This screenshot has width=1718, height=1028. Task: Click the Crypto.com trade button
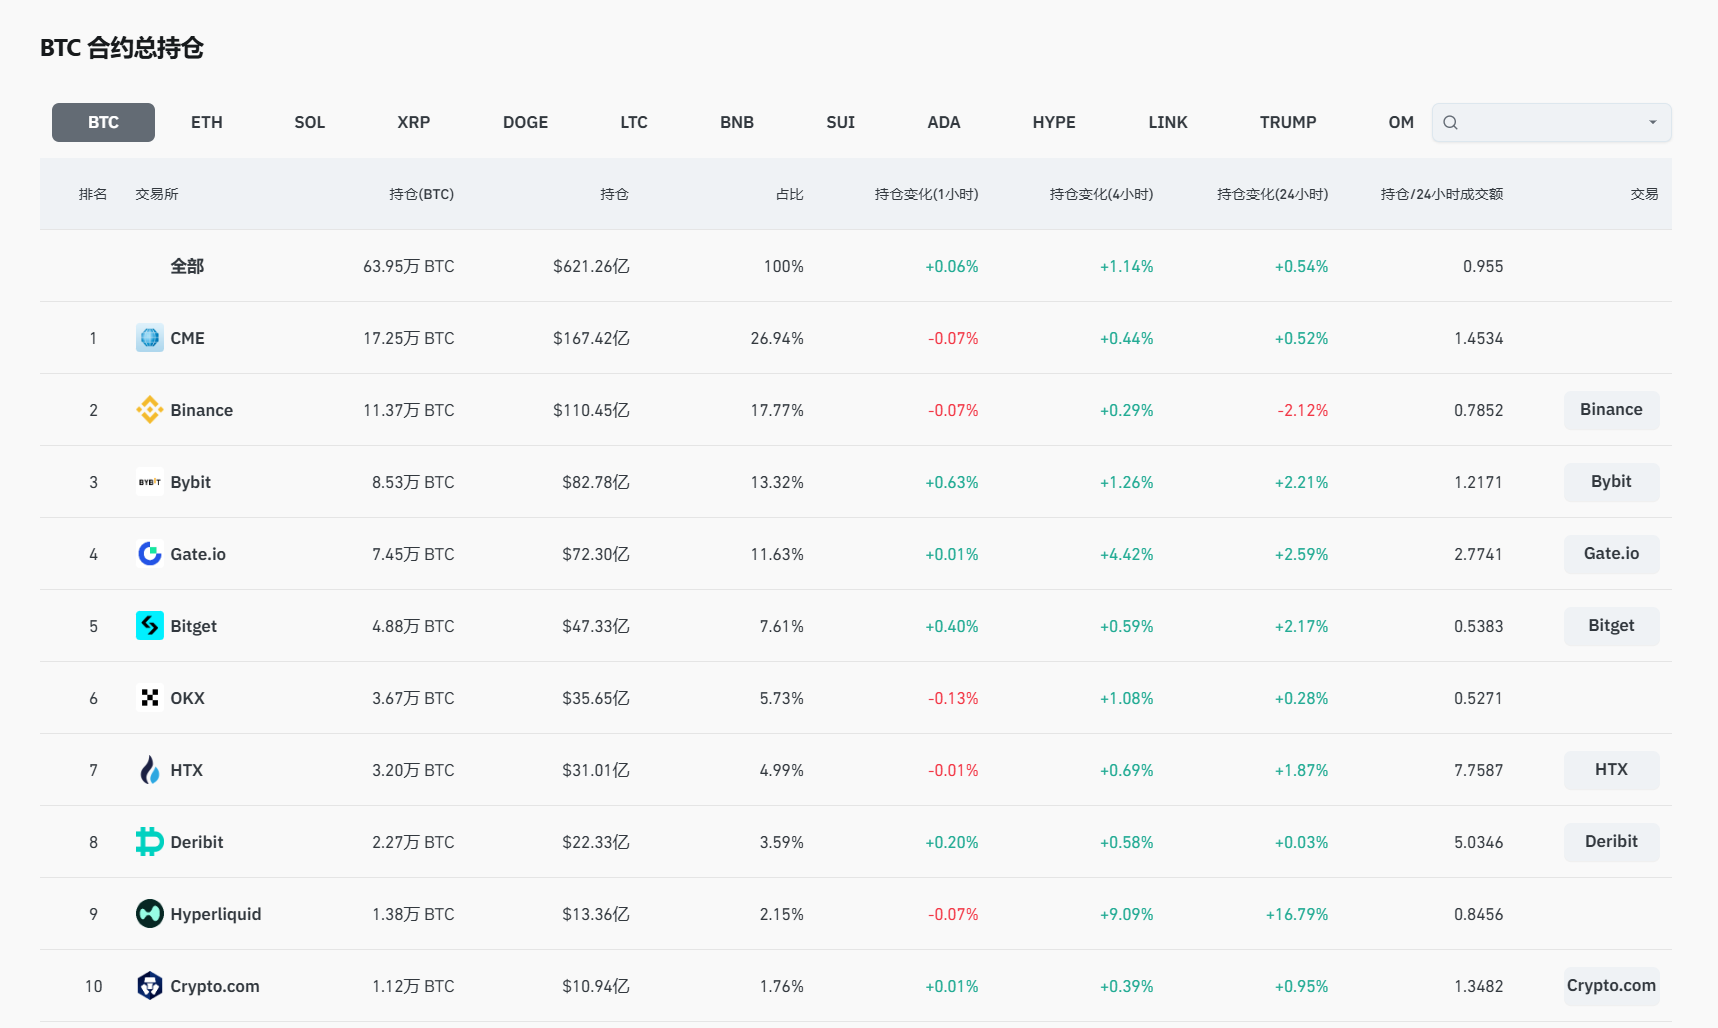click(x=1610, y=986)
